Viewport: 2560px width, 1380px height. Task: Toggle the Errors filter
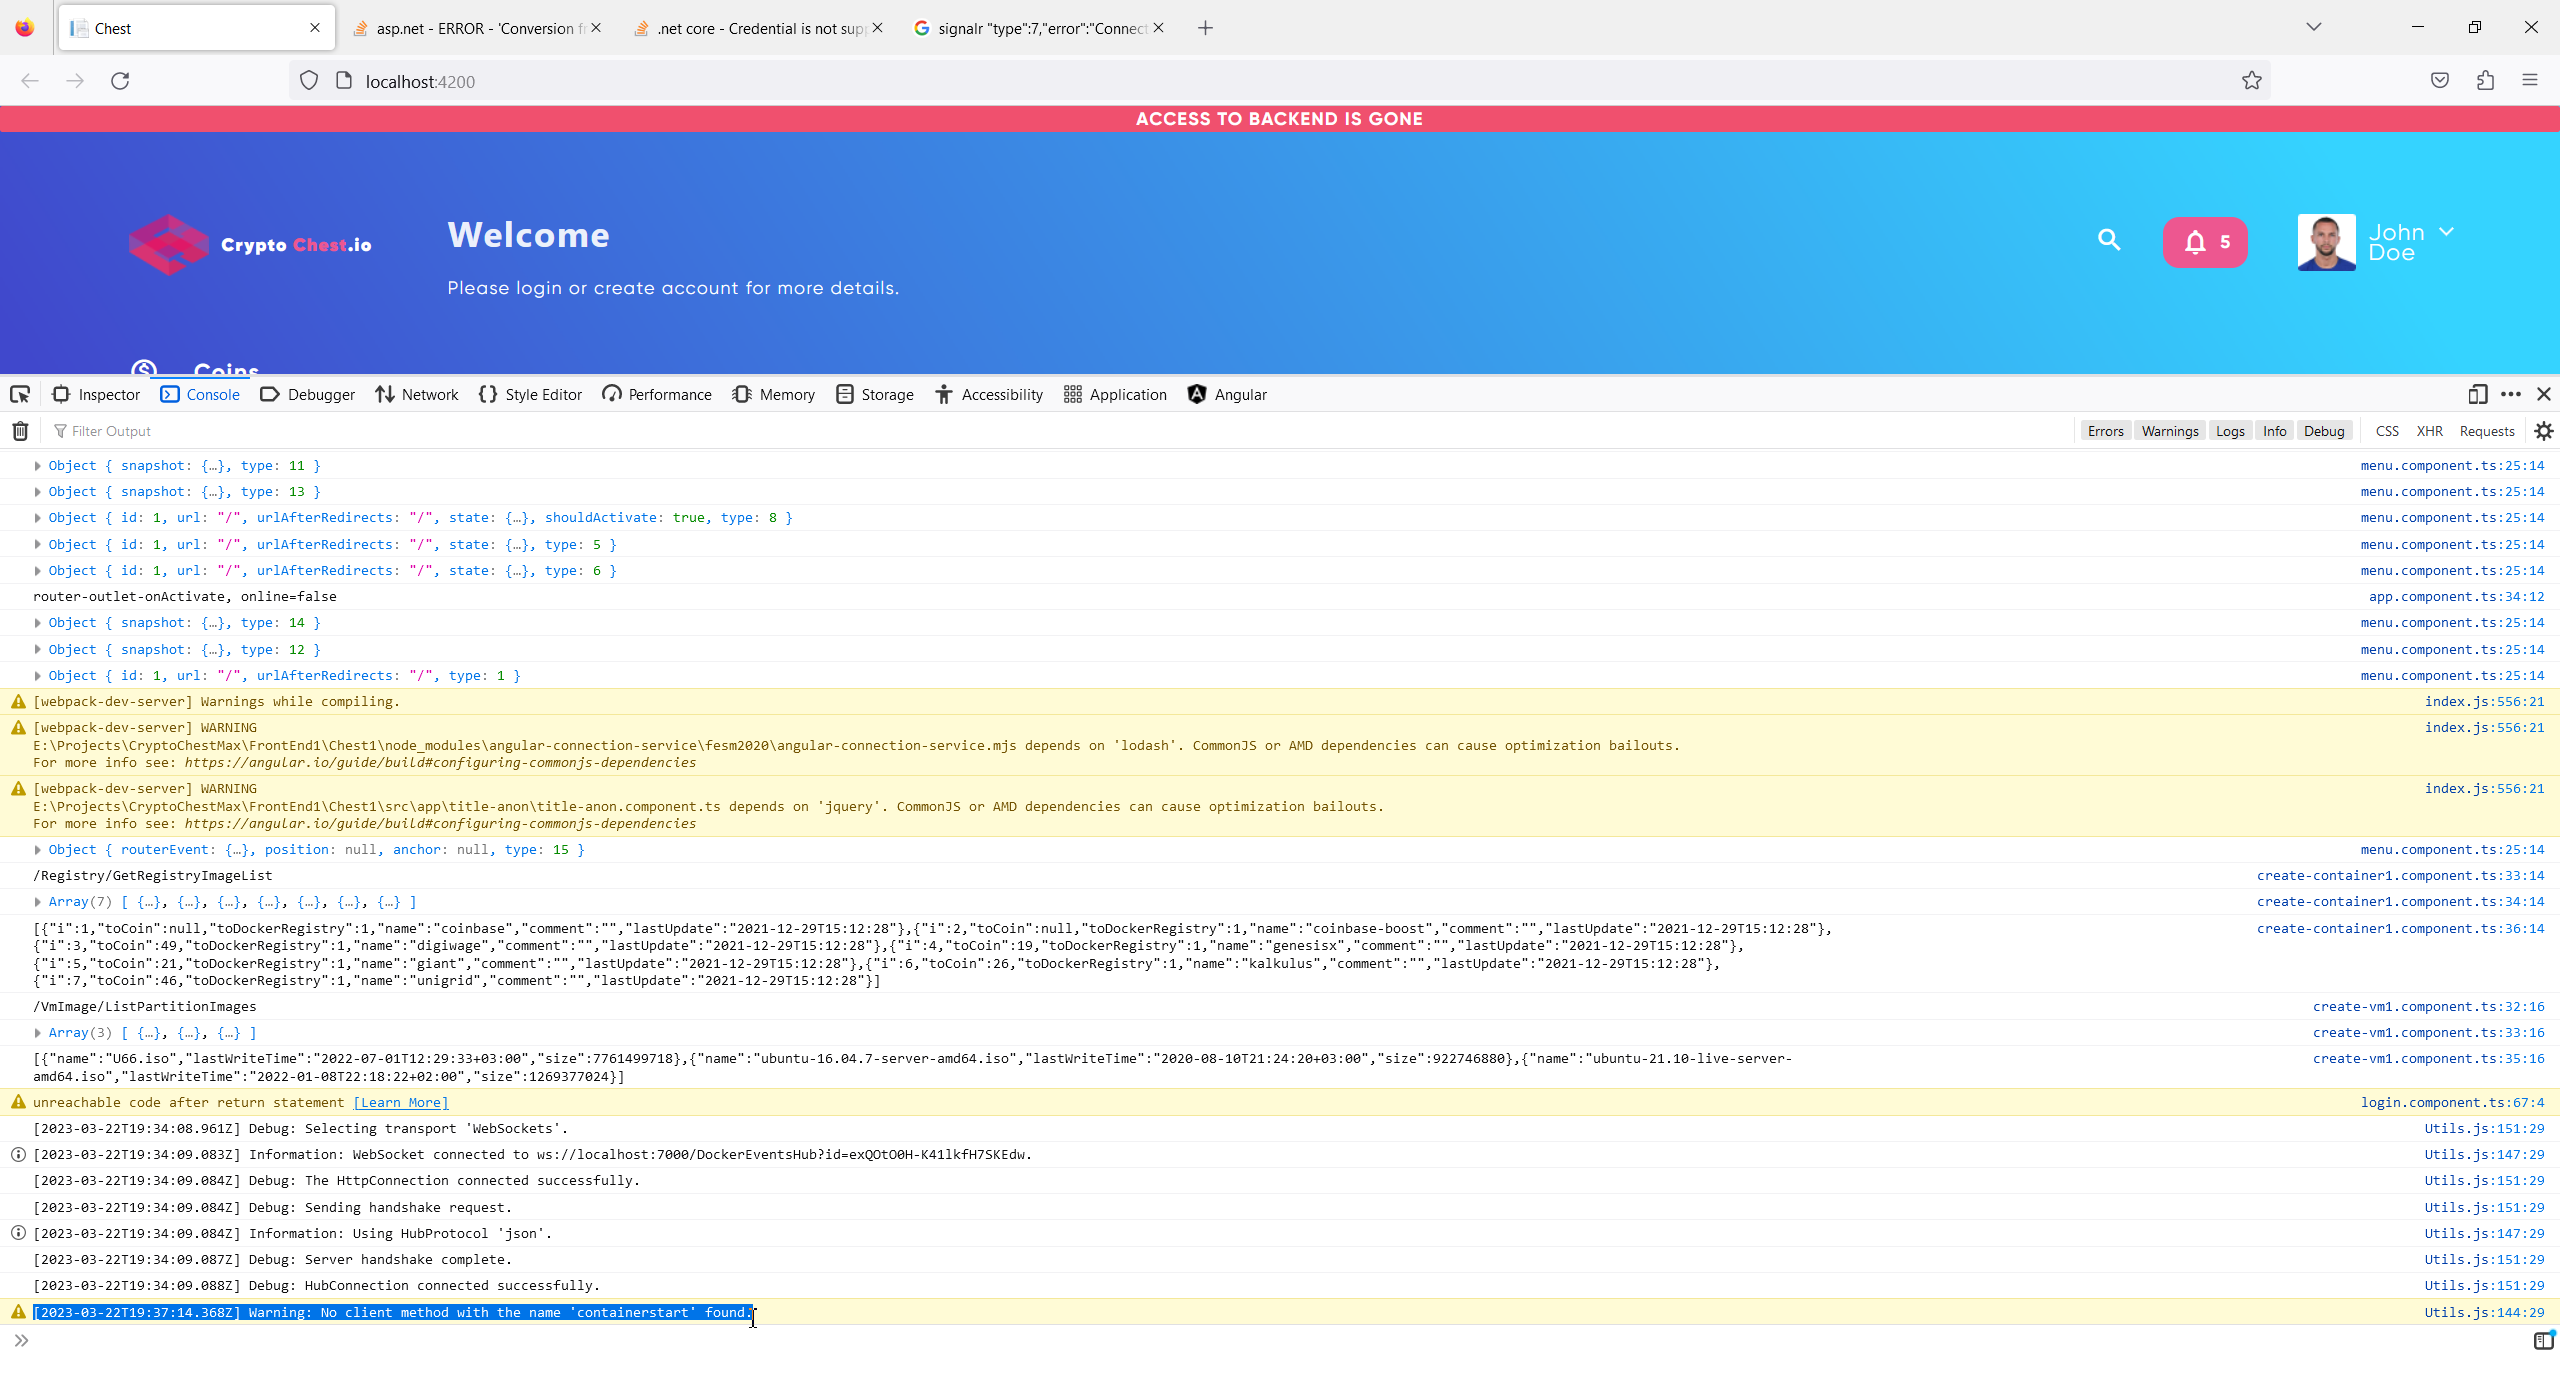[x=2105, y=431]
